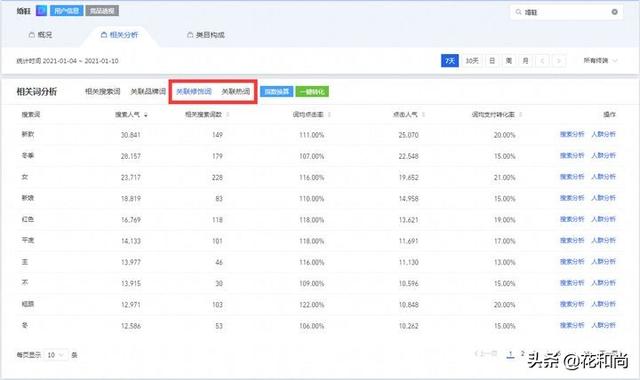Click the gray tag button in the header
This screenshot has height=380, width=640.
[x=102, y=11]
